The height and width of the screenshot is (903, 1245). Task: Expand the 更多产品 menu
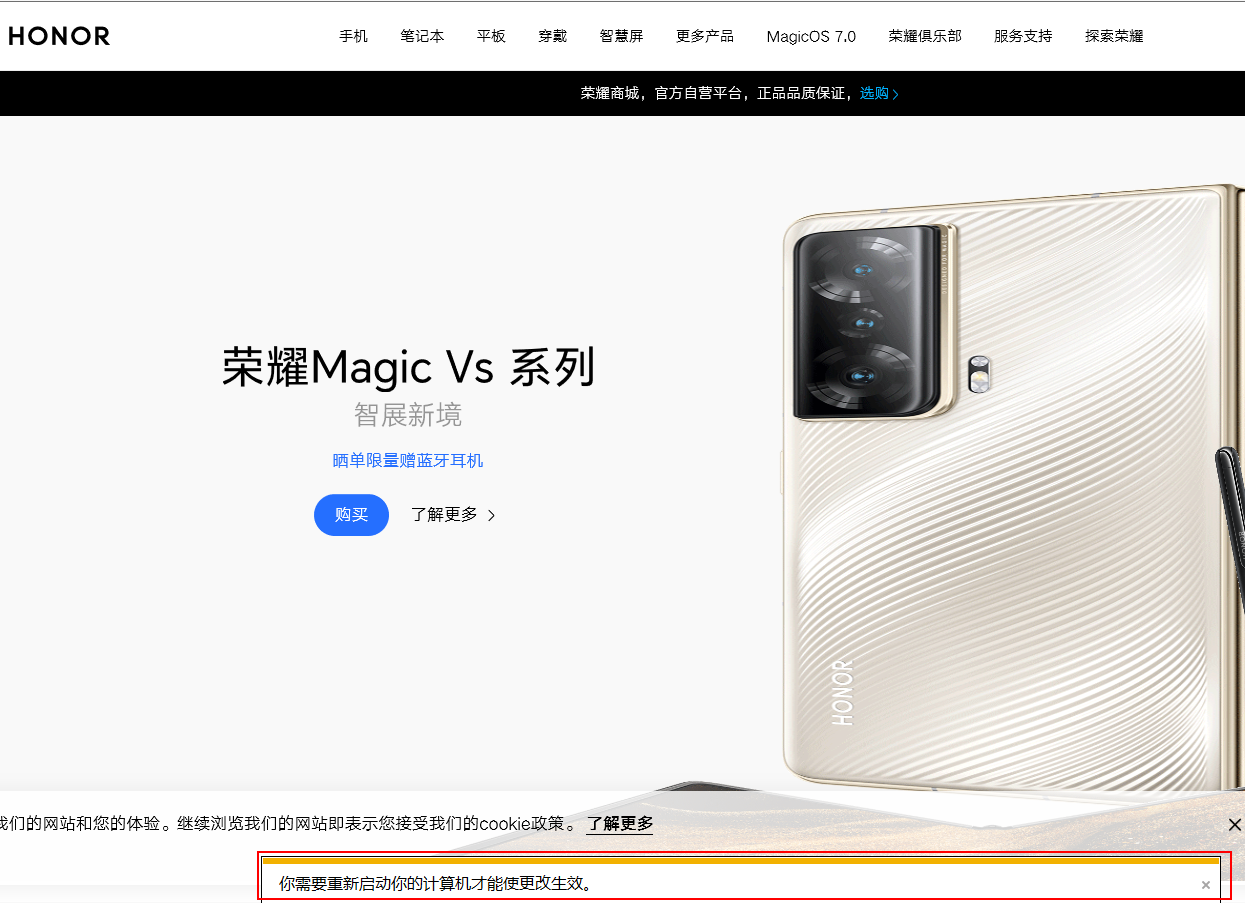[705, 36]
